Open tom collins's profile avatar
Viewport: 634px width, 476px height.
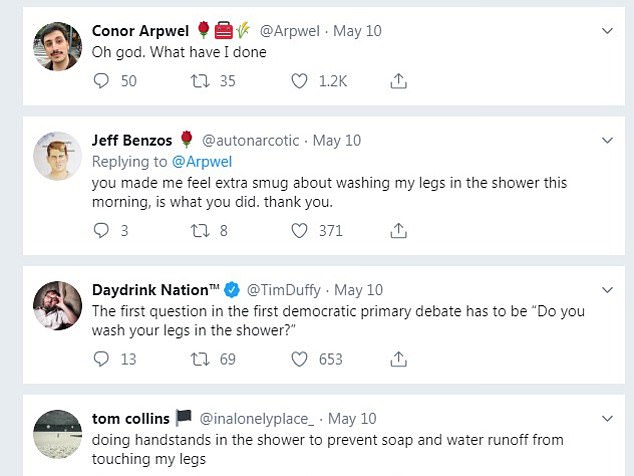coord(57,435)
